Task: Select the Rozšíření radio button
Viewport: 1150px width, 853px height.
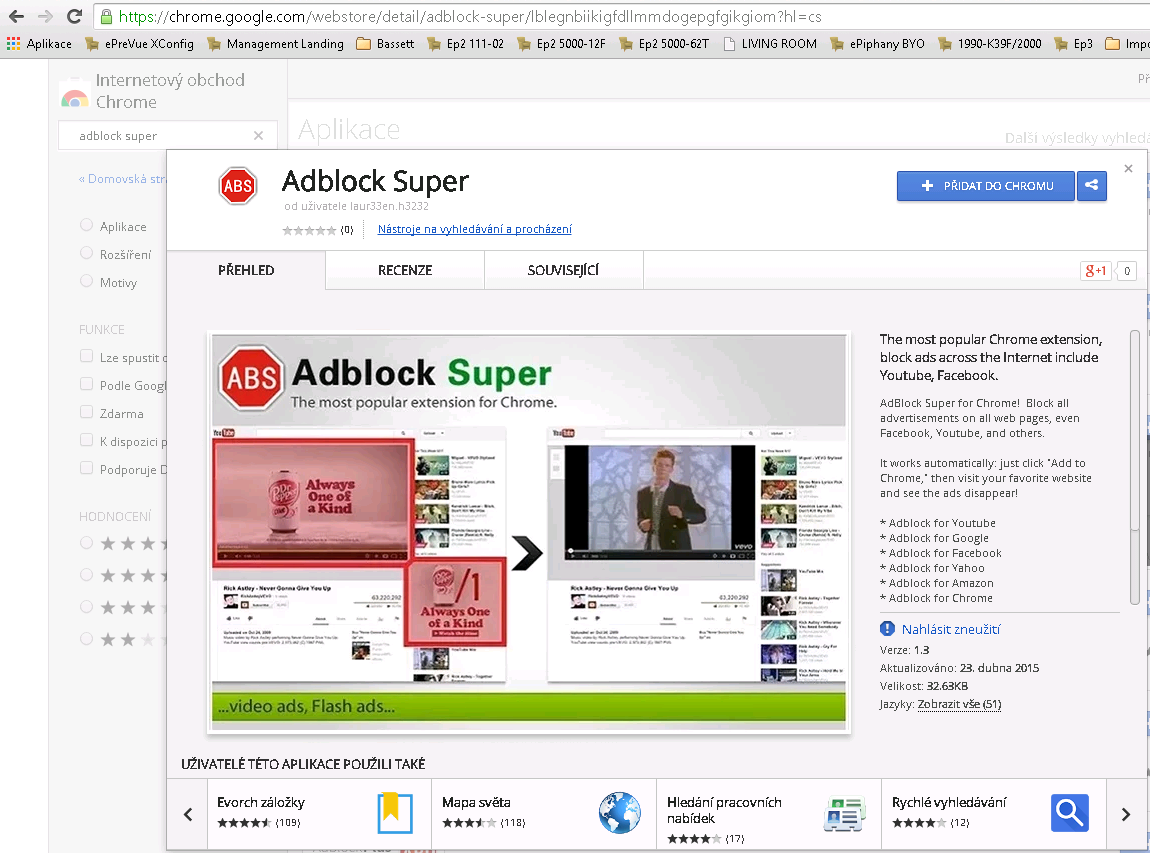Action: point(87,253)
